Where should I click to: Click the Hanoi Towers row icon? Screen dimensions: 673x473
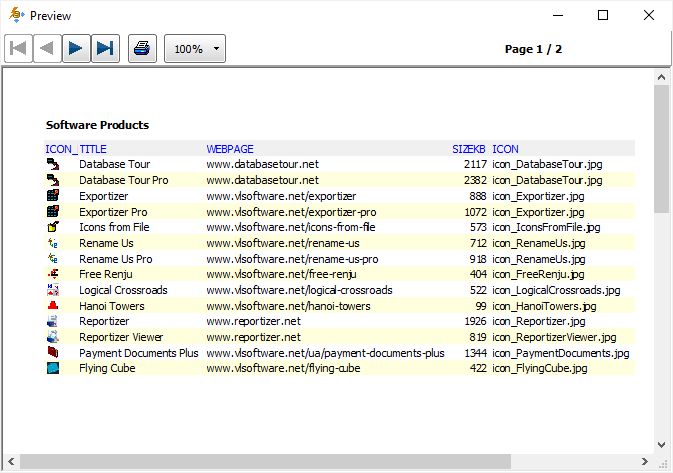coord(53,306)
